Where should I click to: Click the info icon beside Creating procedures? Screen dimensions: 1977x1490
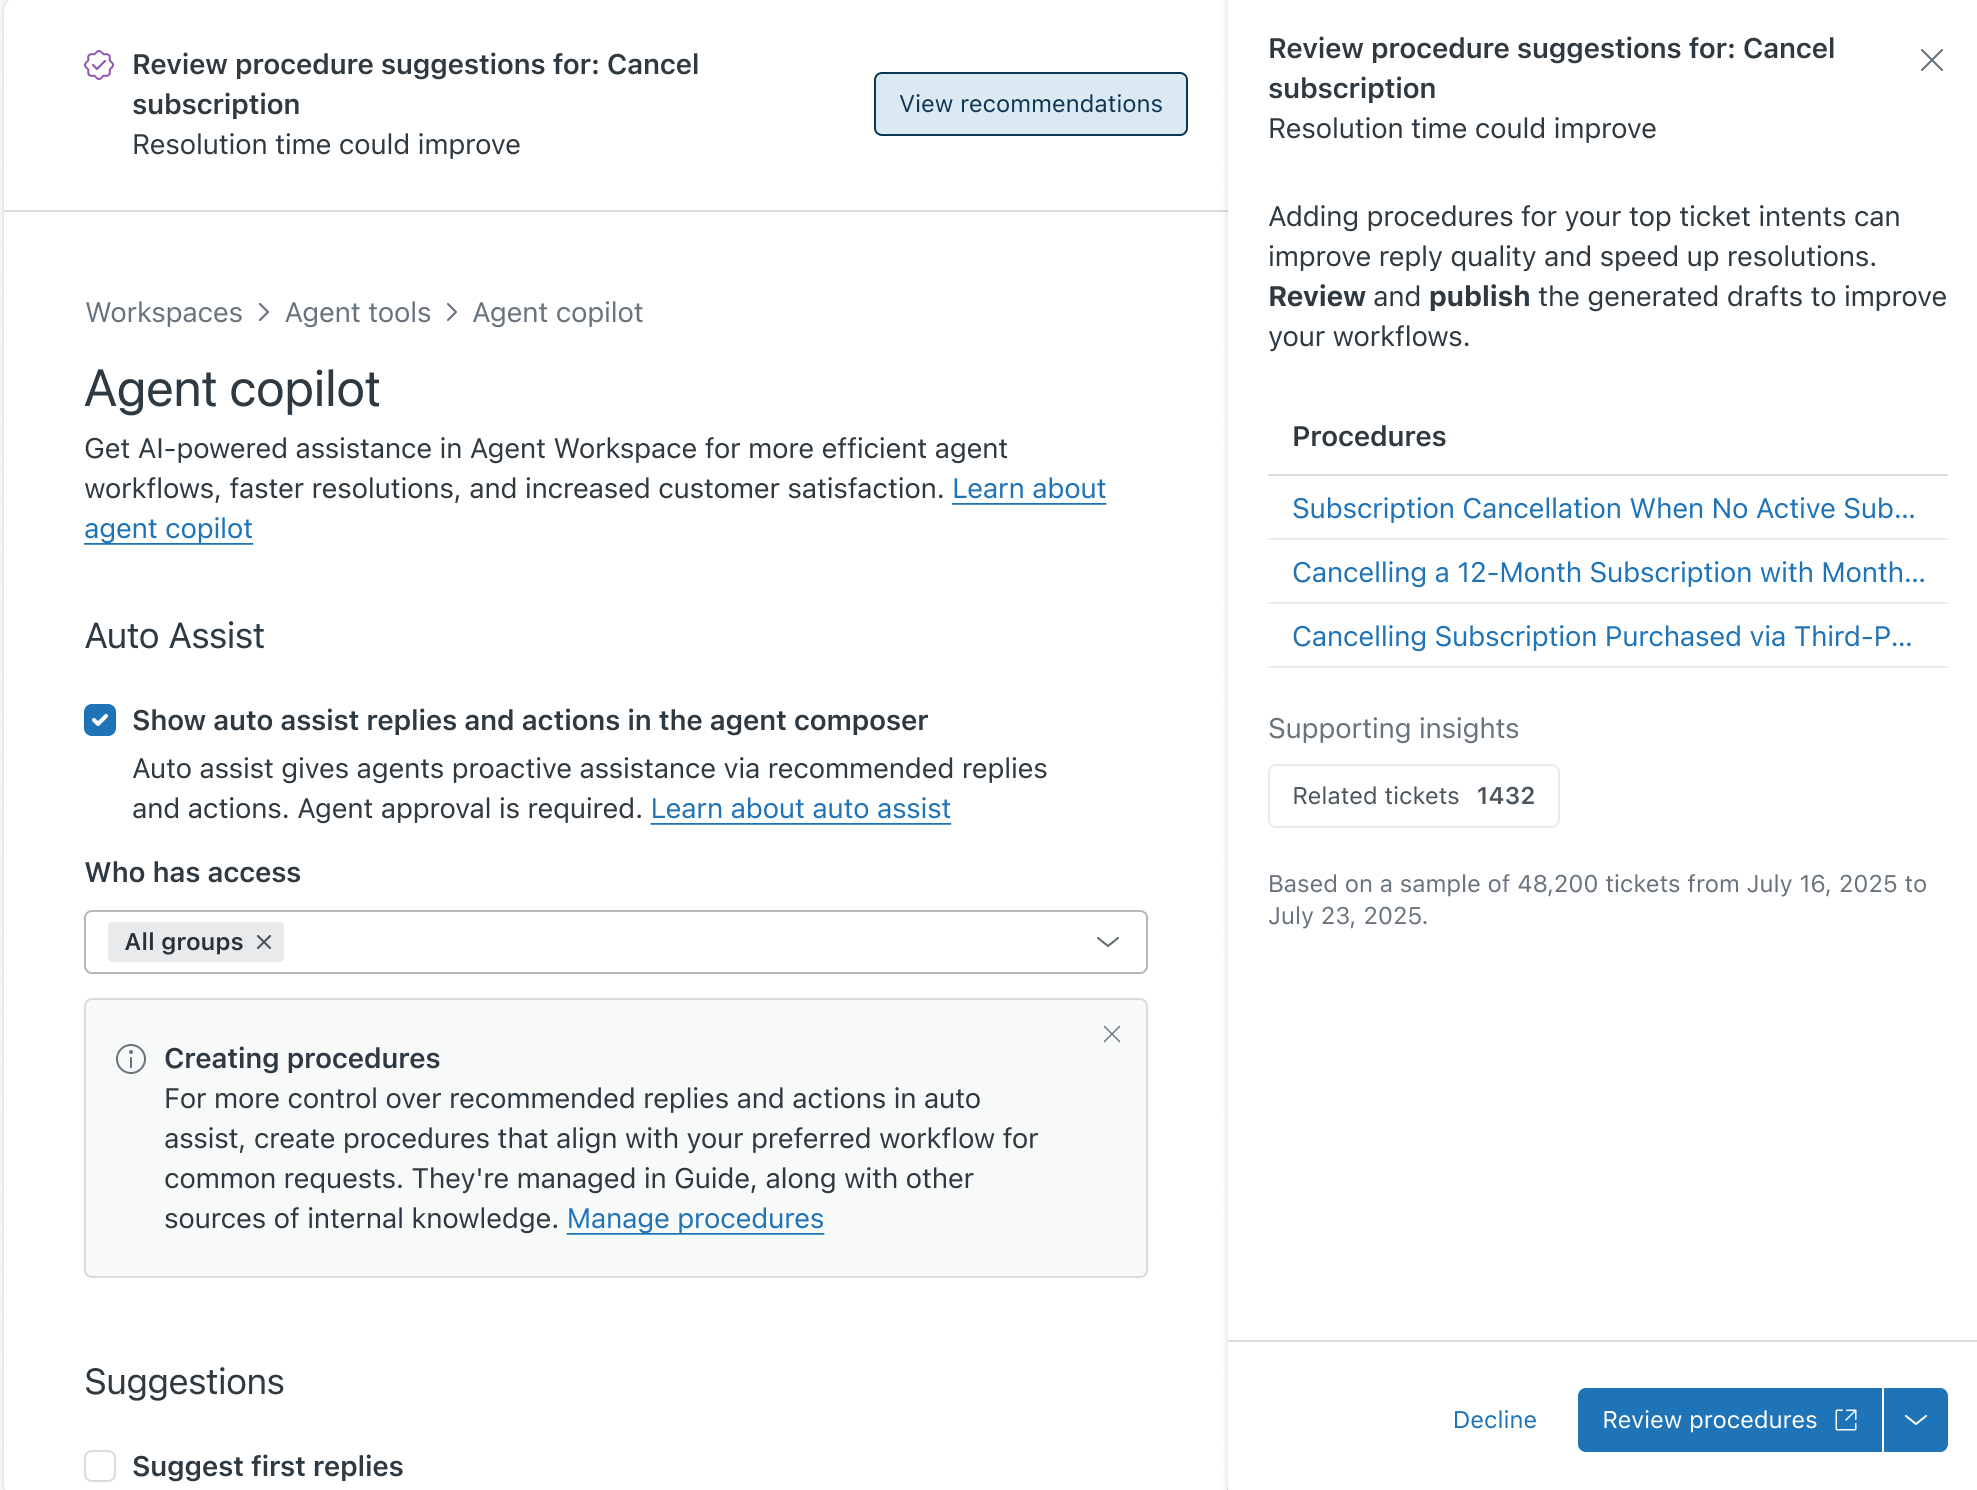131,1058
